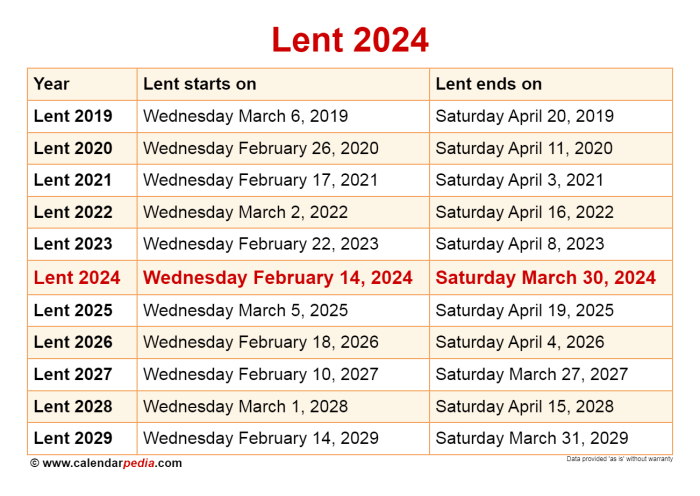The width and height of the screenshot is (700, 496).
Task: Select the Lent 2021 row label
Action: [x=72, y=180]
